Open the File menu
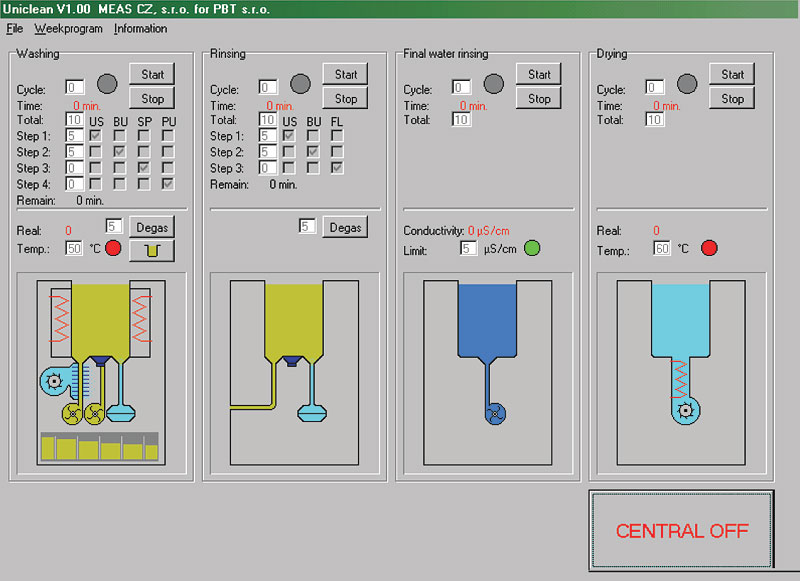 click(14, 29)
